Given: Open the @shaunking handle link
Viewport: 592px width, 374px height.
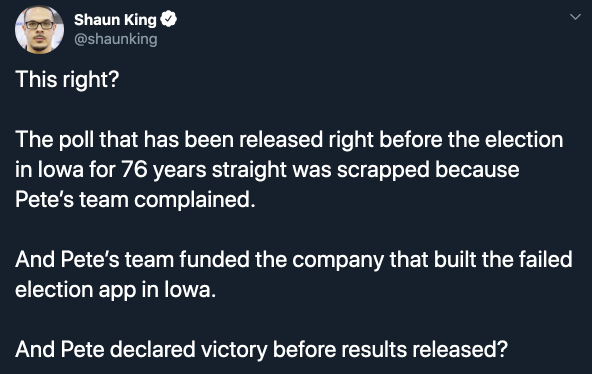Looking at the screenshot, I should [x=116, y=39].
